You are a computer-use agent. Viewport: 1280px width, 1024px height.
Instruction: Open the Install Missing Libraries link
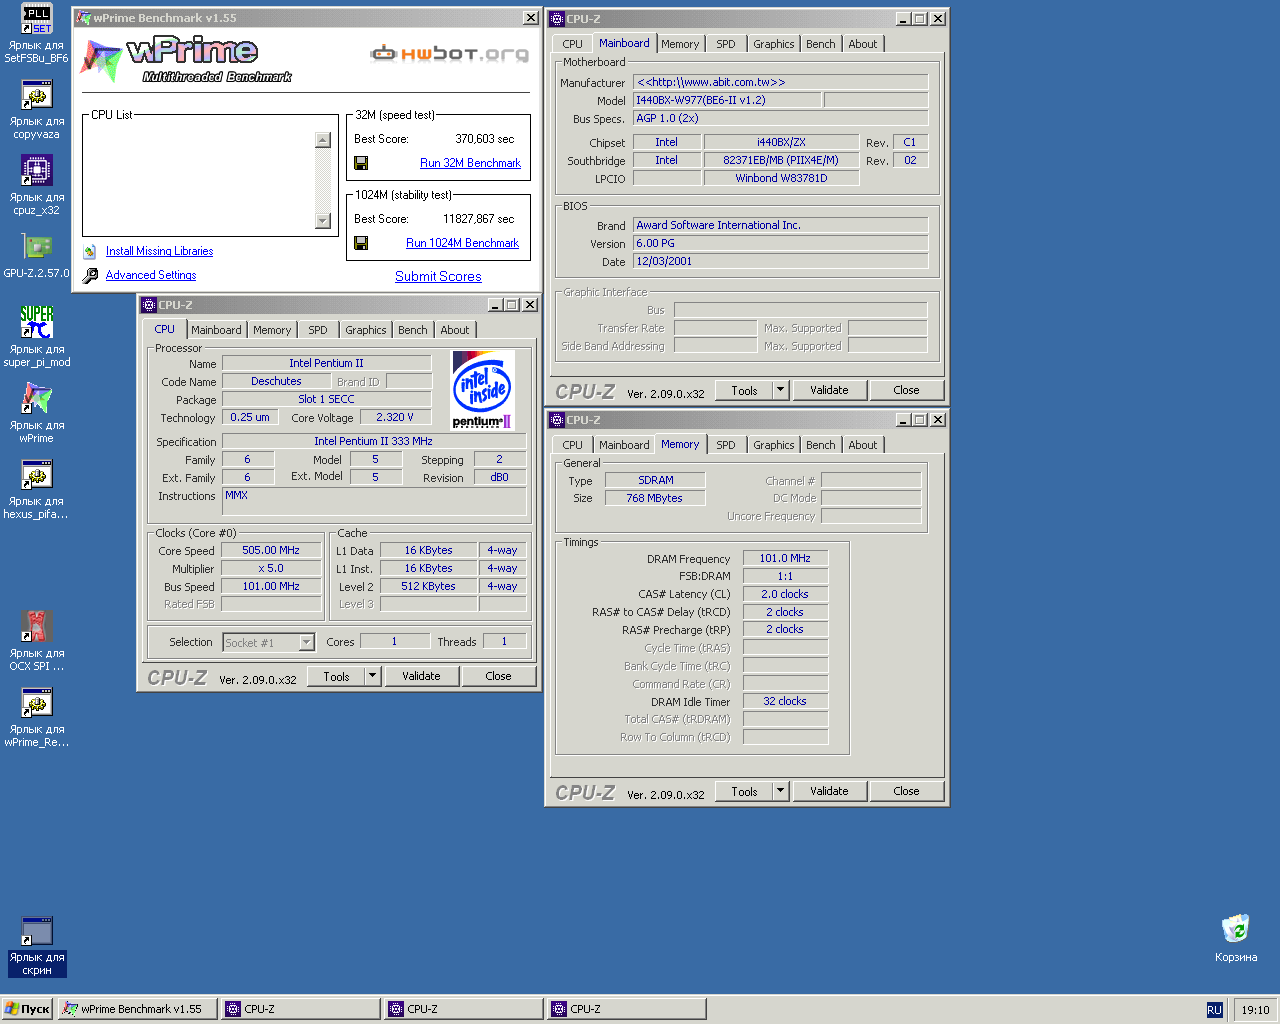click(159, 251)
